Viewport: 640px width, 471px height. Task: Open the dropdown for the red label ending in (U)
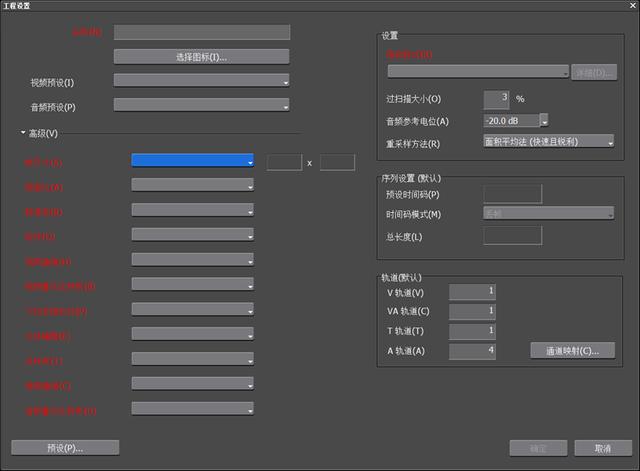[x=192, y=409]
